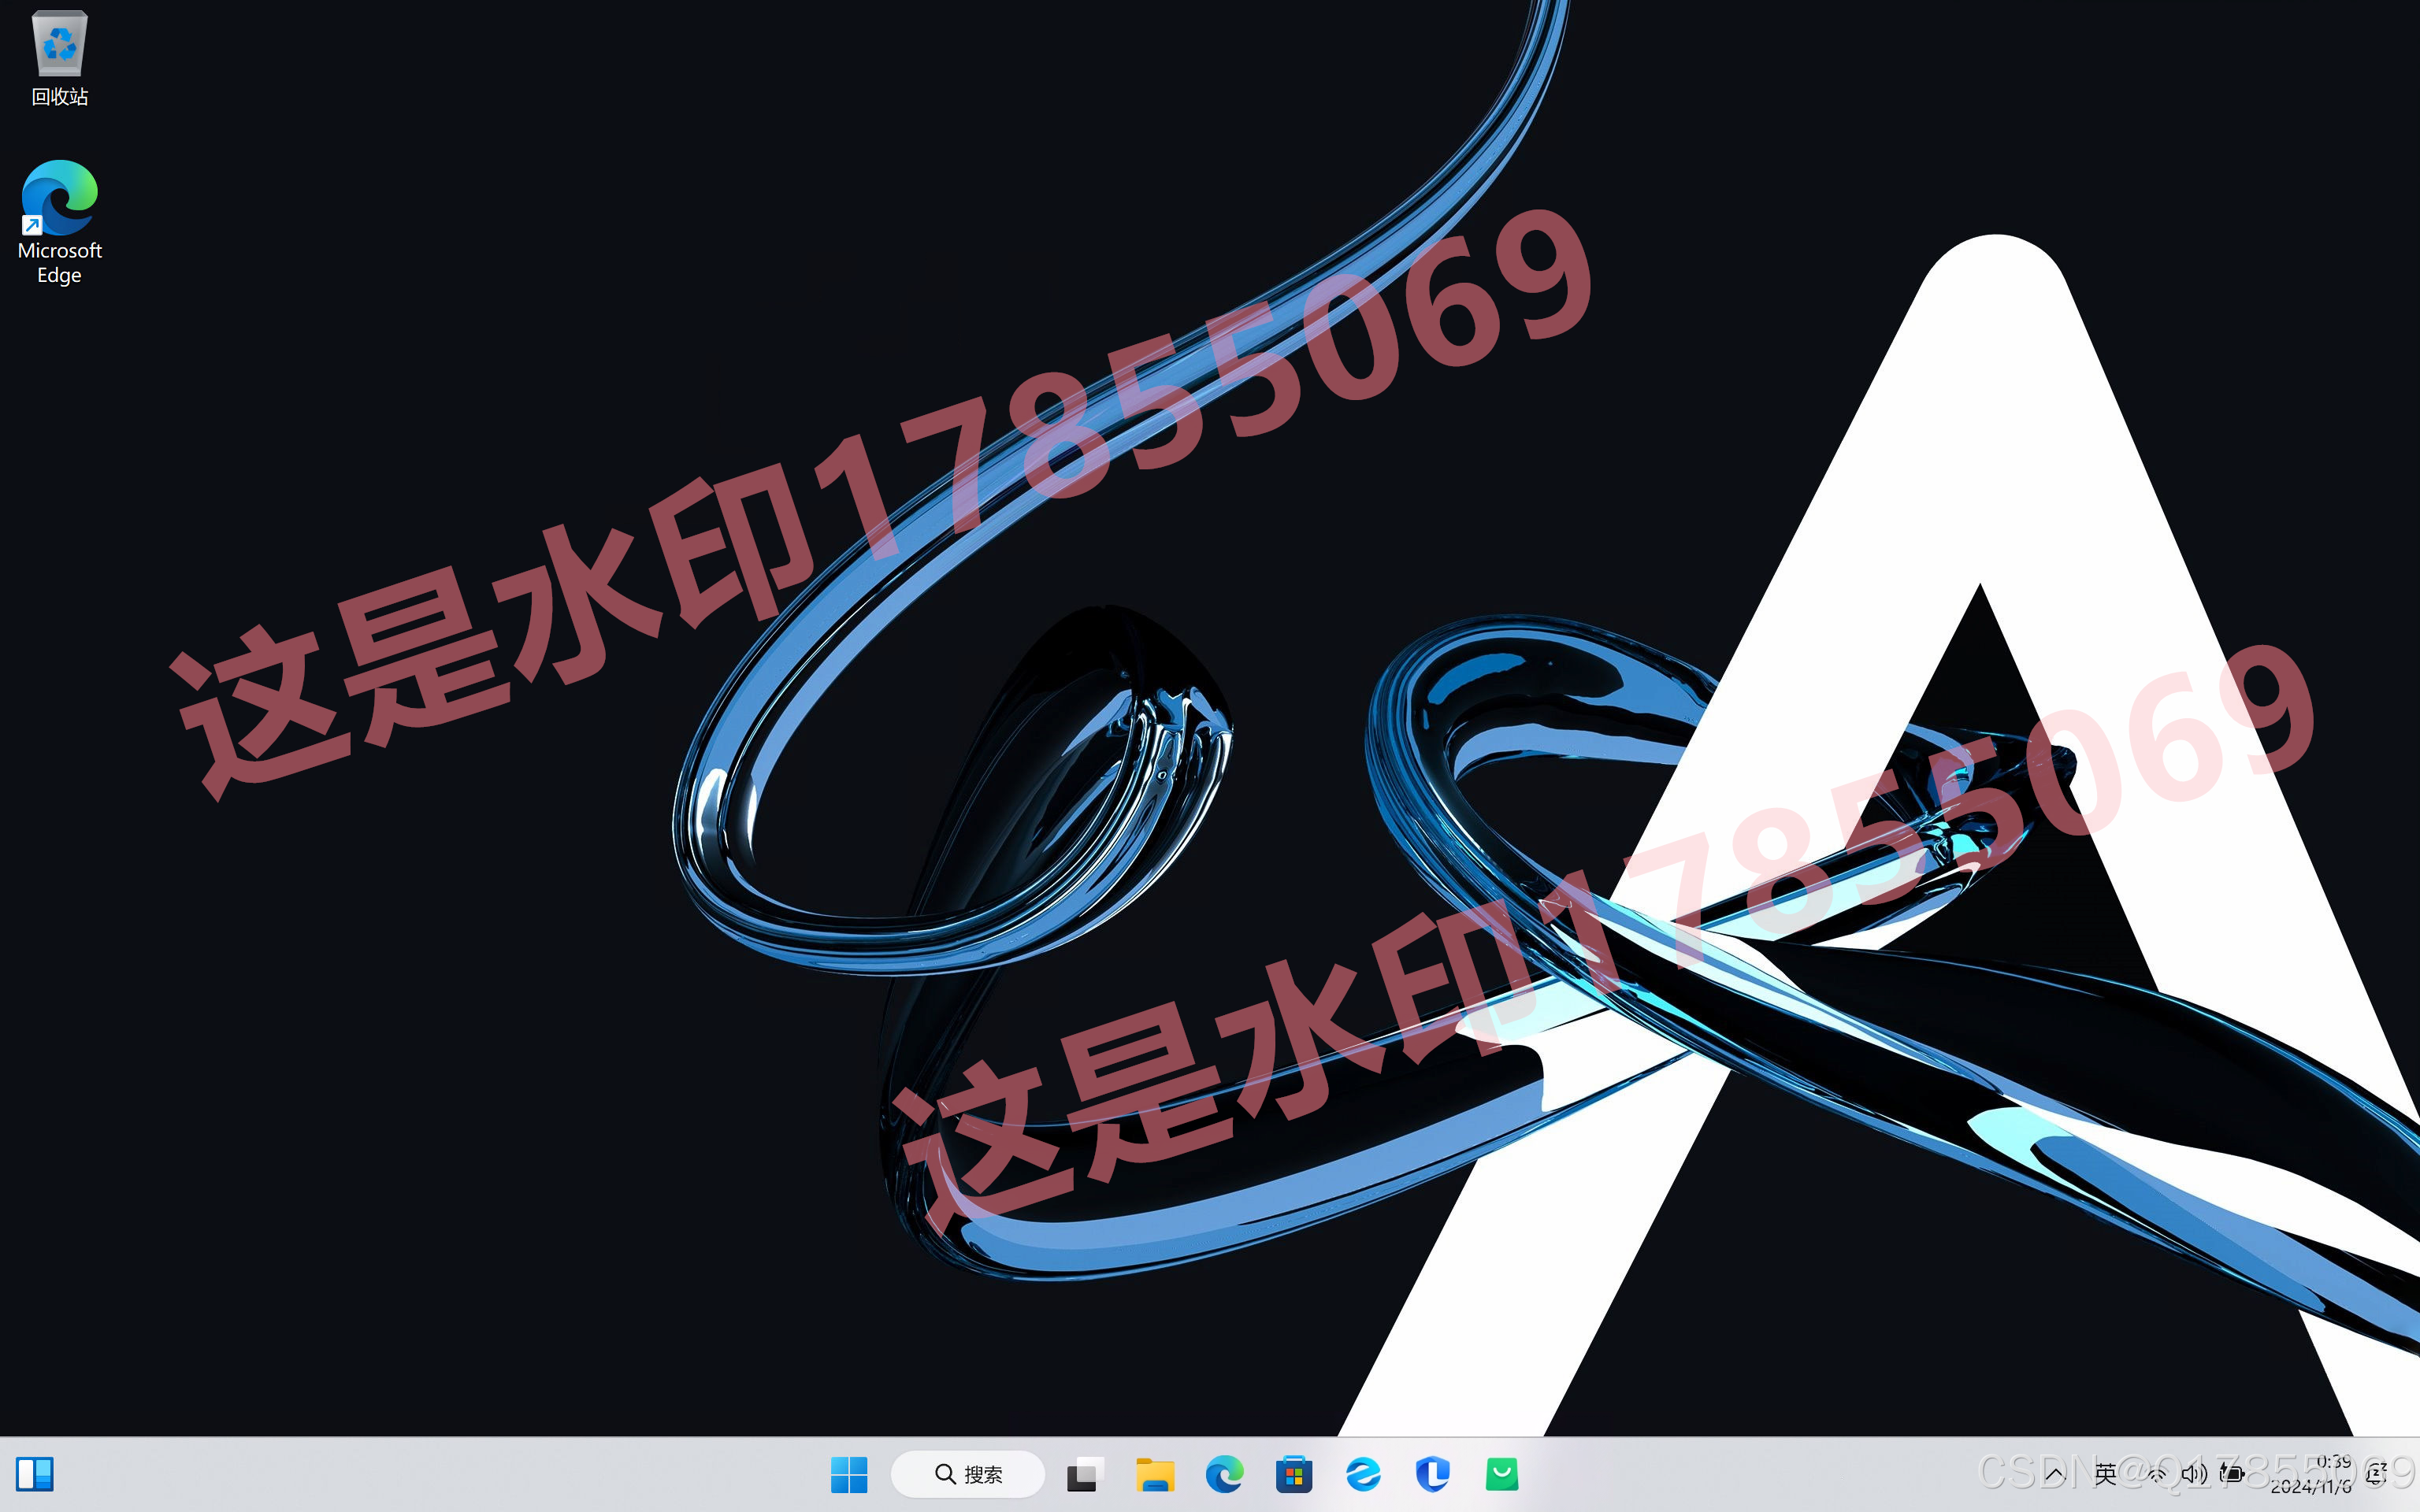2420x1512 pixels.
Task: Open the green shopping bag app in the taskbar
Action: (x=1502, y=1474)
